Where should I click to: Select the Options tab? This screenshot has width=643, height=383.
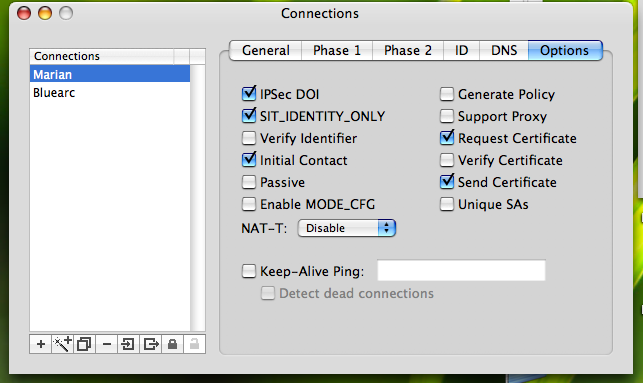pyautogui.click(x=565, y=50)
